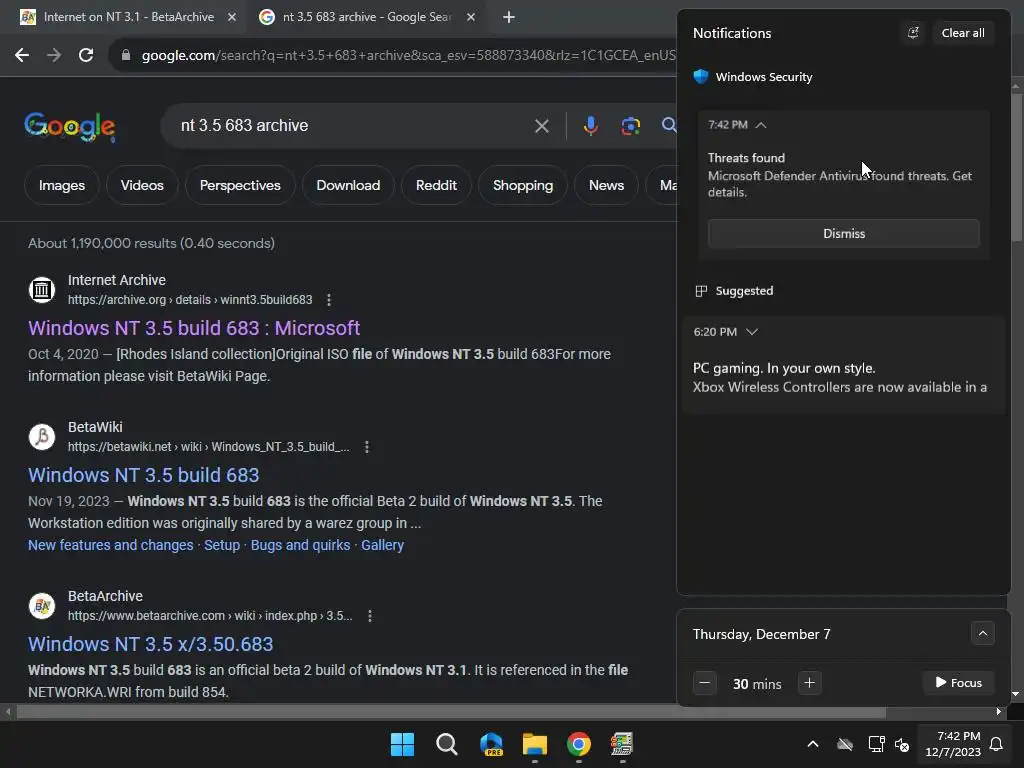Click the lock site info icon
The height and width of the screenshot is (768, 1024).
[126, 56]
